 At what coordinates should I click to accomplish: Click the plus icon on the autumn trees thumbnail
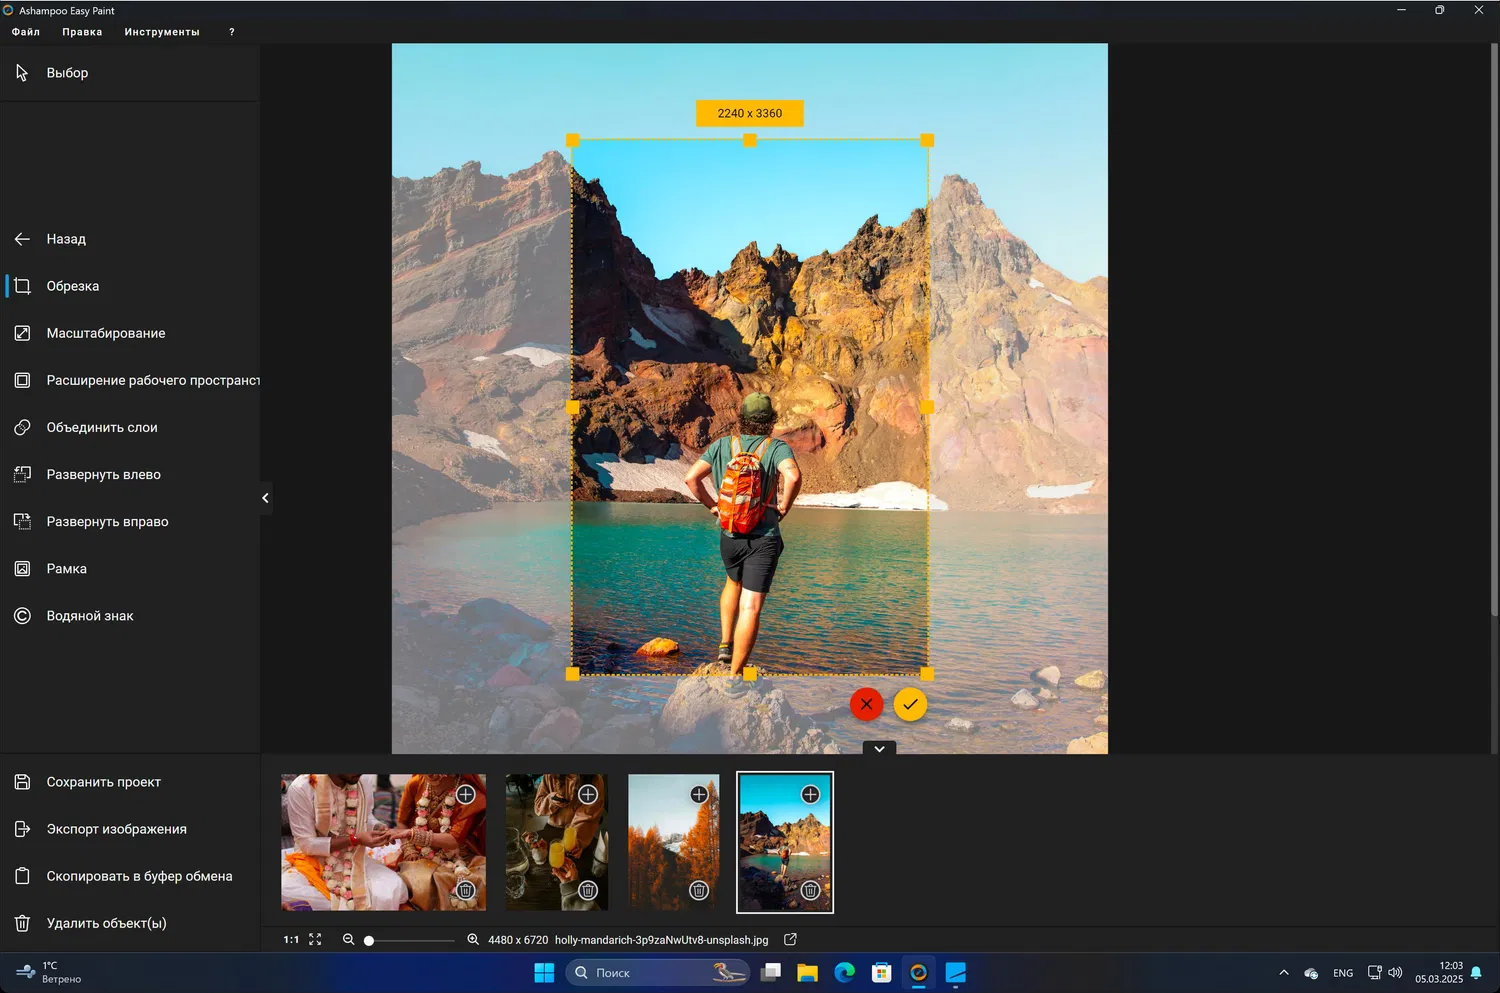tap(699, 794)
